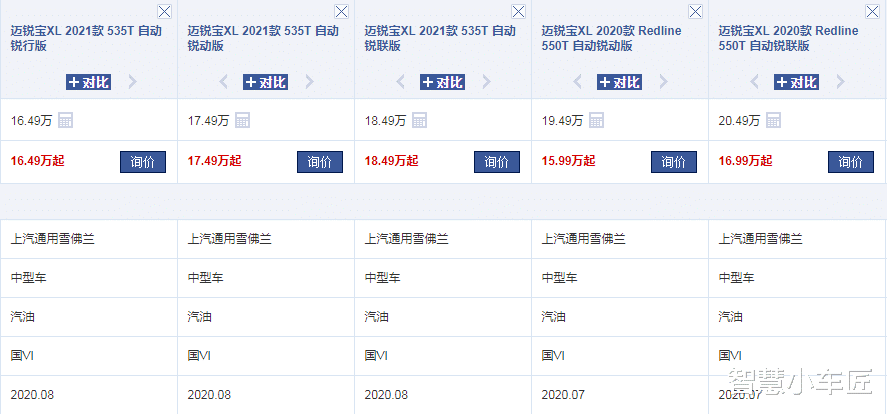Move 535T 自动锐联版 column left with arrow
The image size is (887, 414).
point(401,82)
